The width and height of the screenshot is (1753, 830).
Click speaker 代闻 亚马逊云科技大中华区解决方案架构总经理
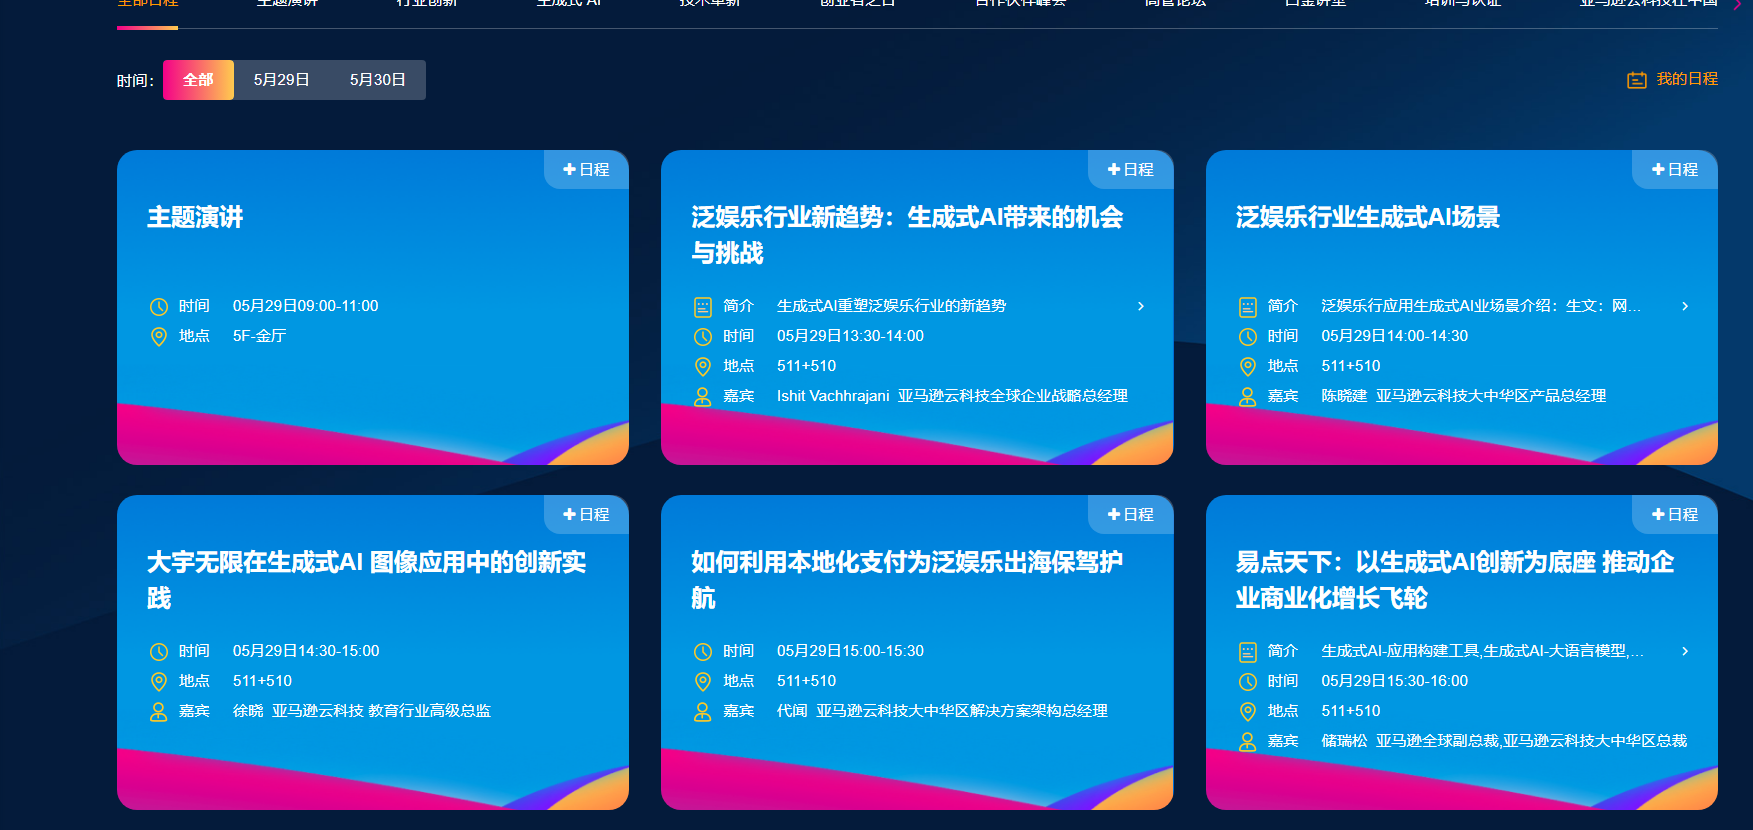(x=942, y=711)
